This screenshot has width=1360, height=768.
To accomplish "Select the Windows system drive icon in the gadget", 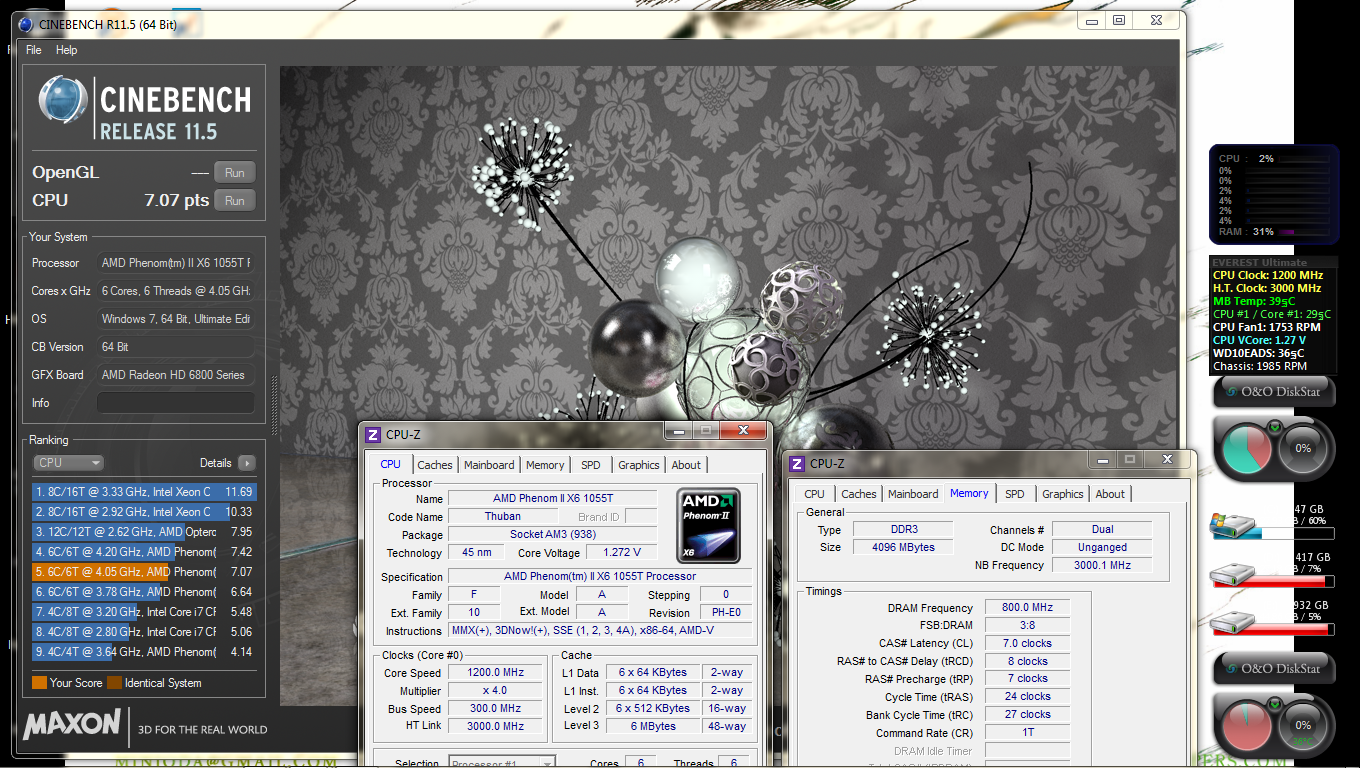I will point(1232,526).
